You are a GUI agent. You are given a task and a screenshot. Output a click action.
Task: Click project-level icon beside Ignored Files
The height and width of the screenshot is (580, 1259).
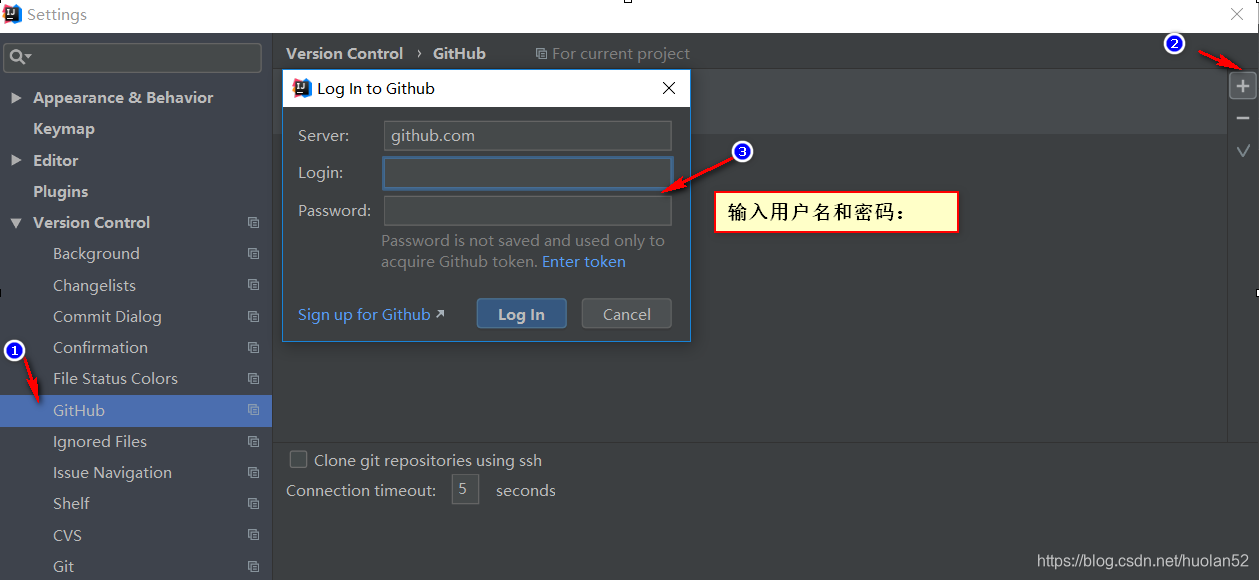253,442
